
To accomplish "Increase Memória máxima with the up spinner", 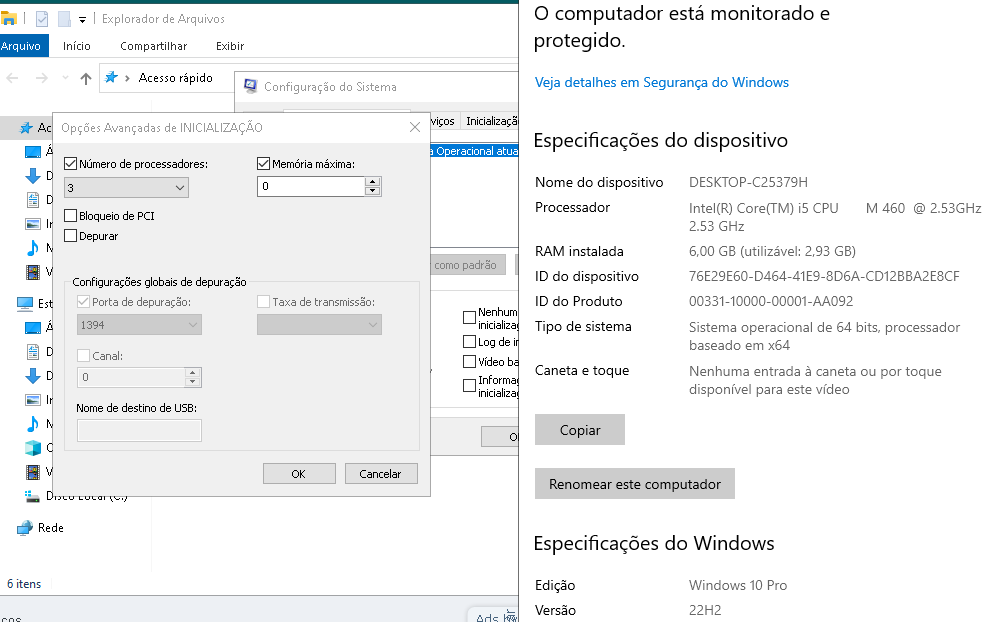I will 373,182.
